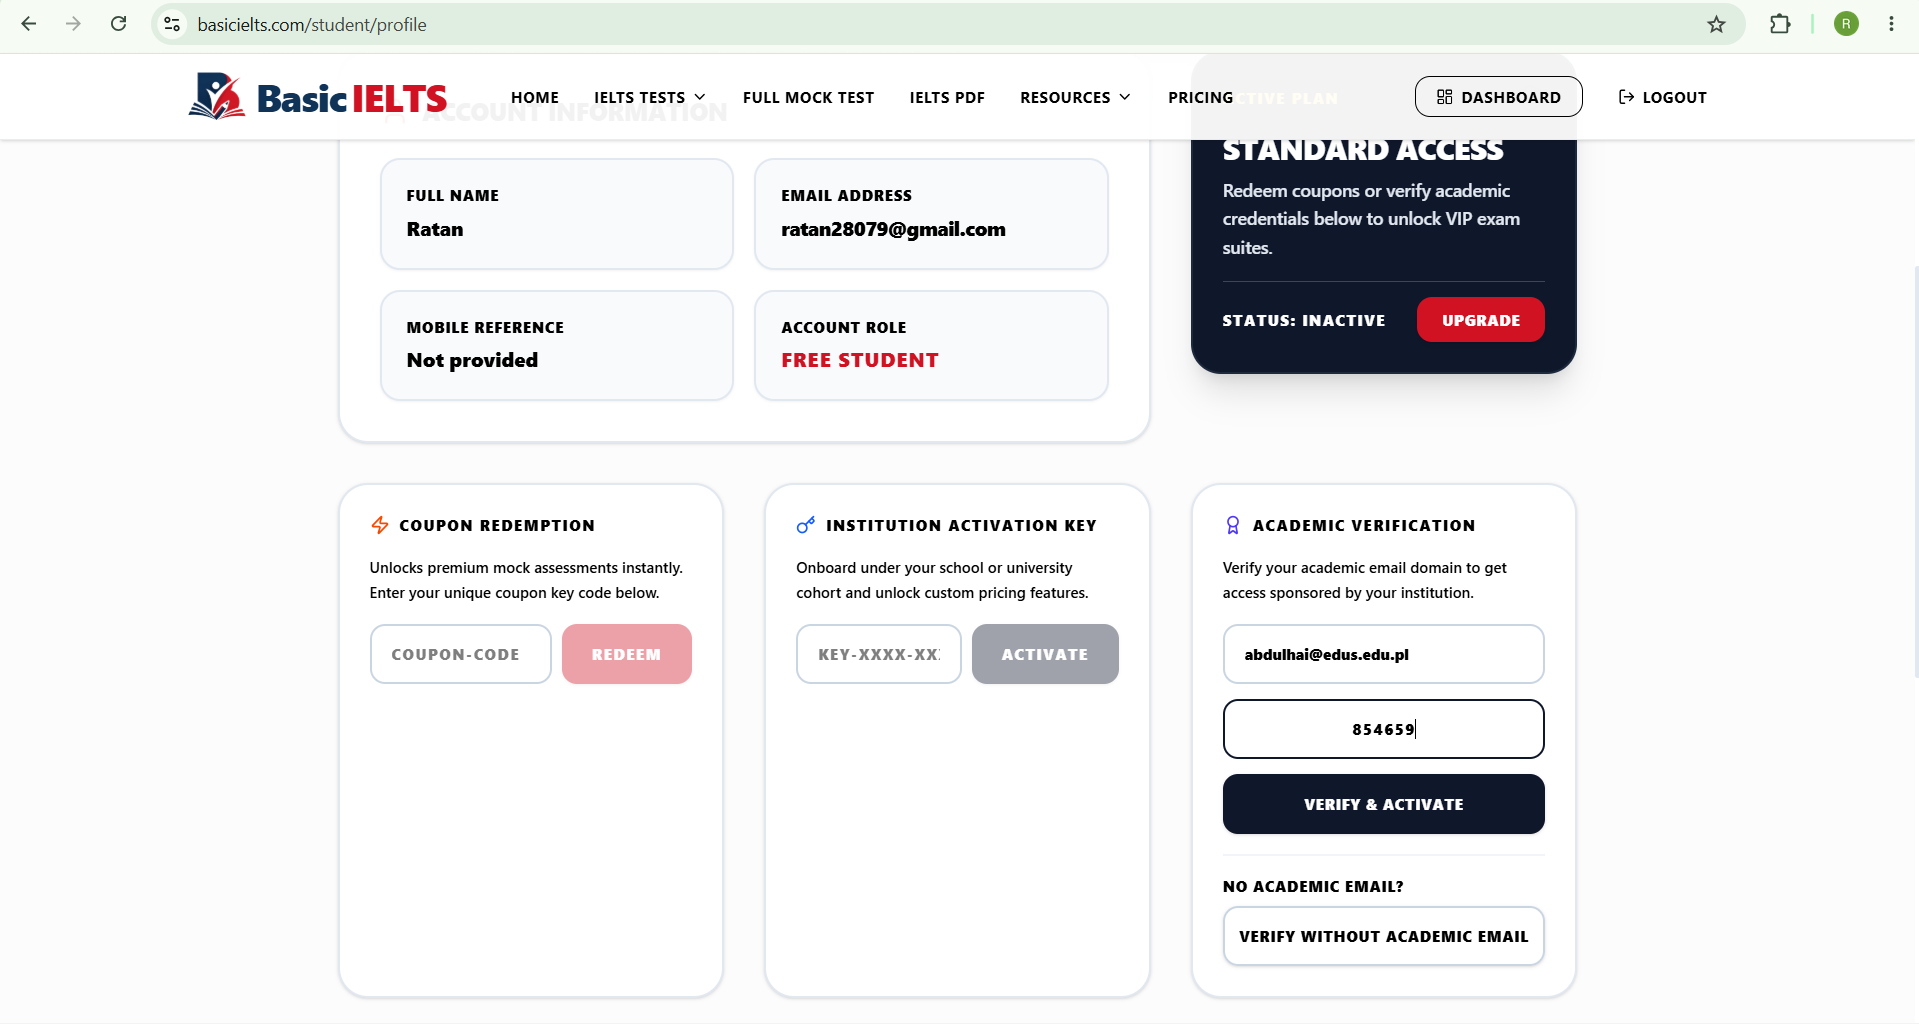The image size is (1919, 1024).
Task: Click the Activate key button
Action: [x=1045, y=654]
